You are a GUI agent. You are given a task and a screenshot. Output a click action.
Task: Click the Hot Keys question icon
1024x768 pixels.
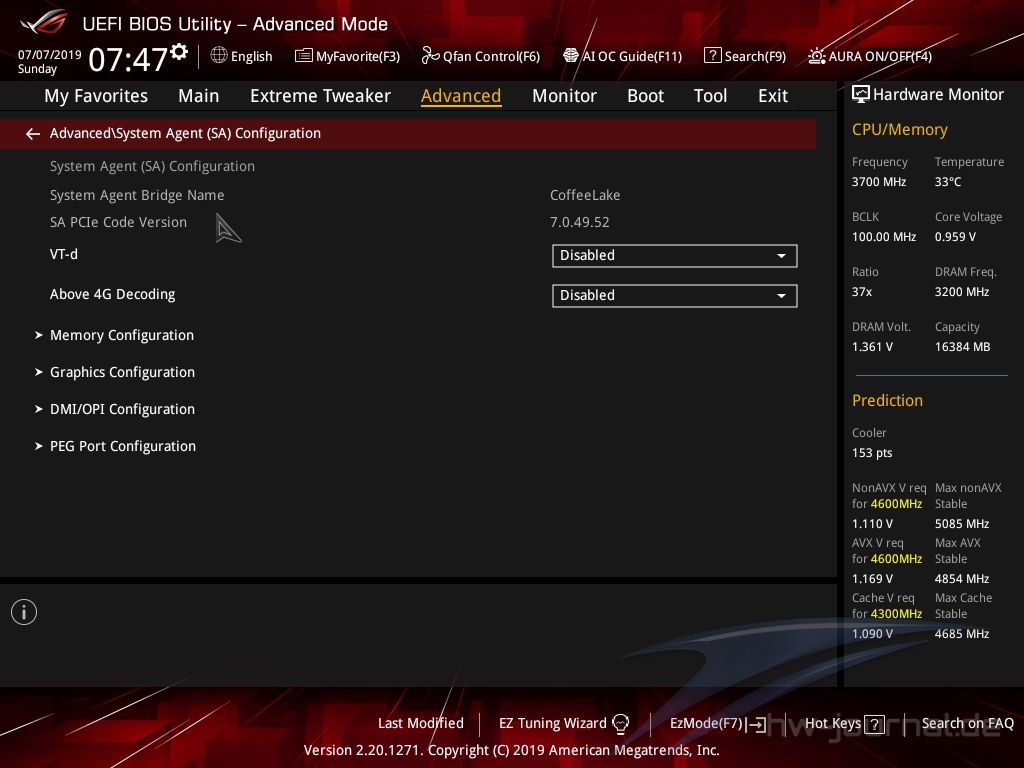(x=874, y=724)
